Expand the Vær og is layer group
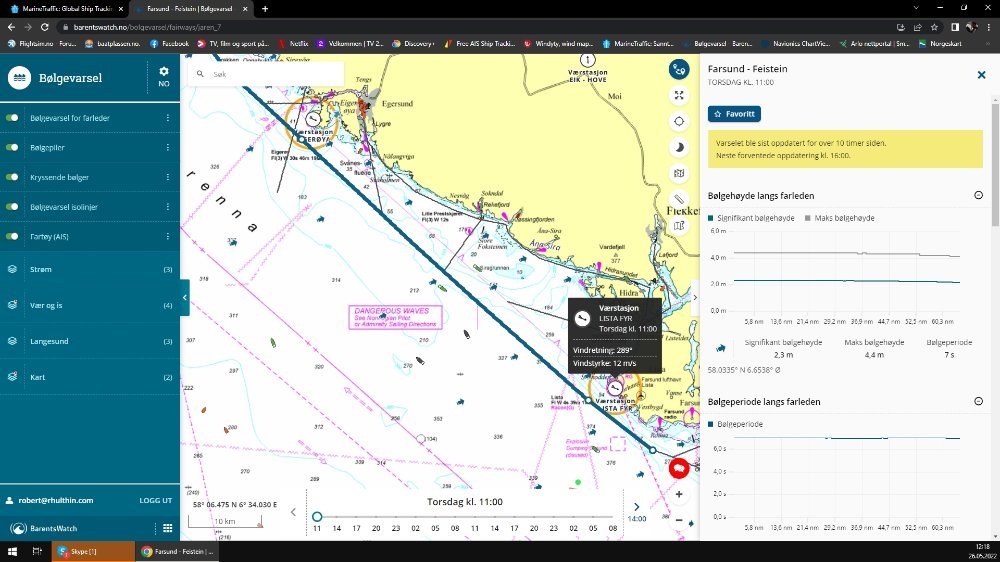 coord(90,305)
